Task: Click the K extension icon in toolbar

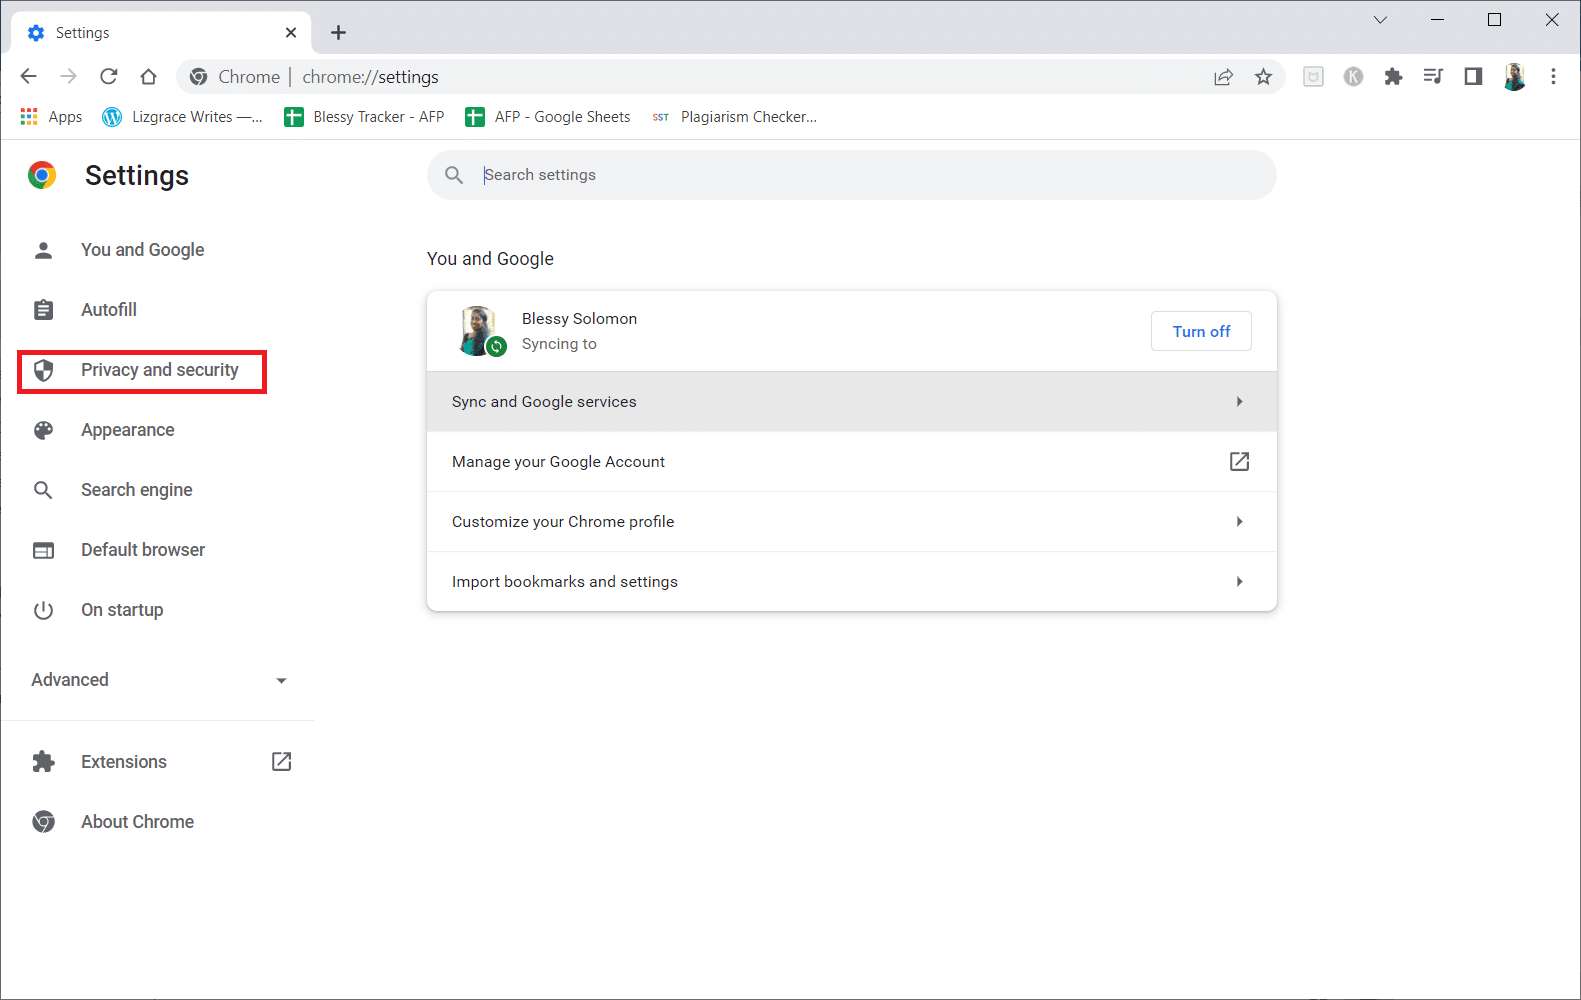Action: 1353,77
